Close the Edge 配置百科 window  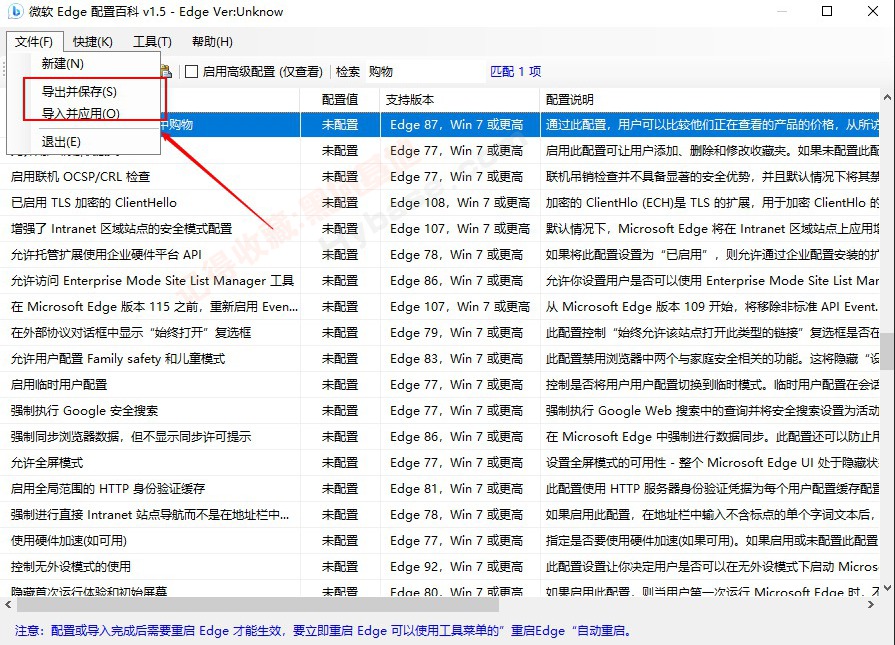(873, 11)
